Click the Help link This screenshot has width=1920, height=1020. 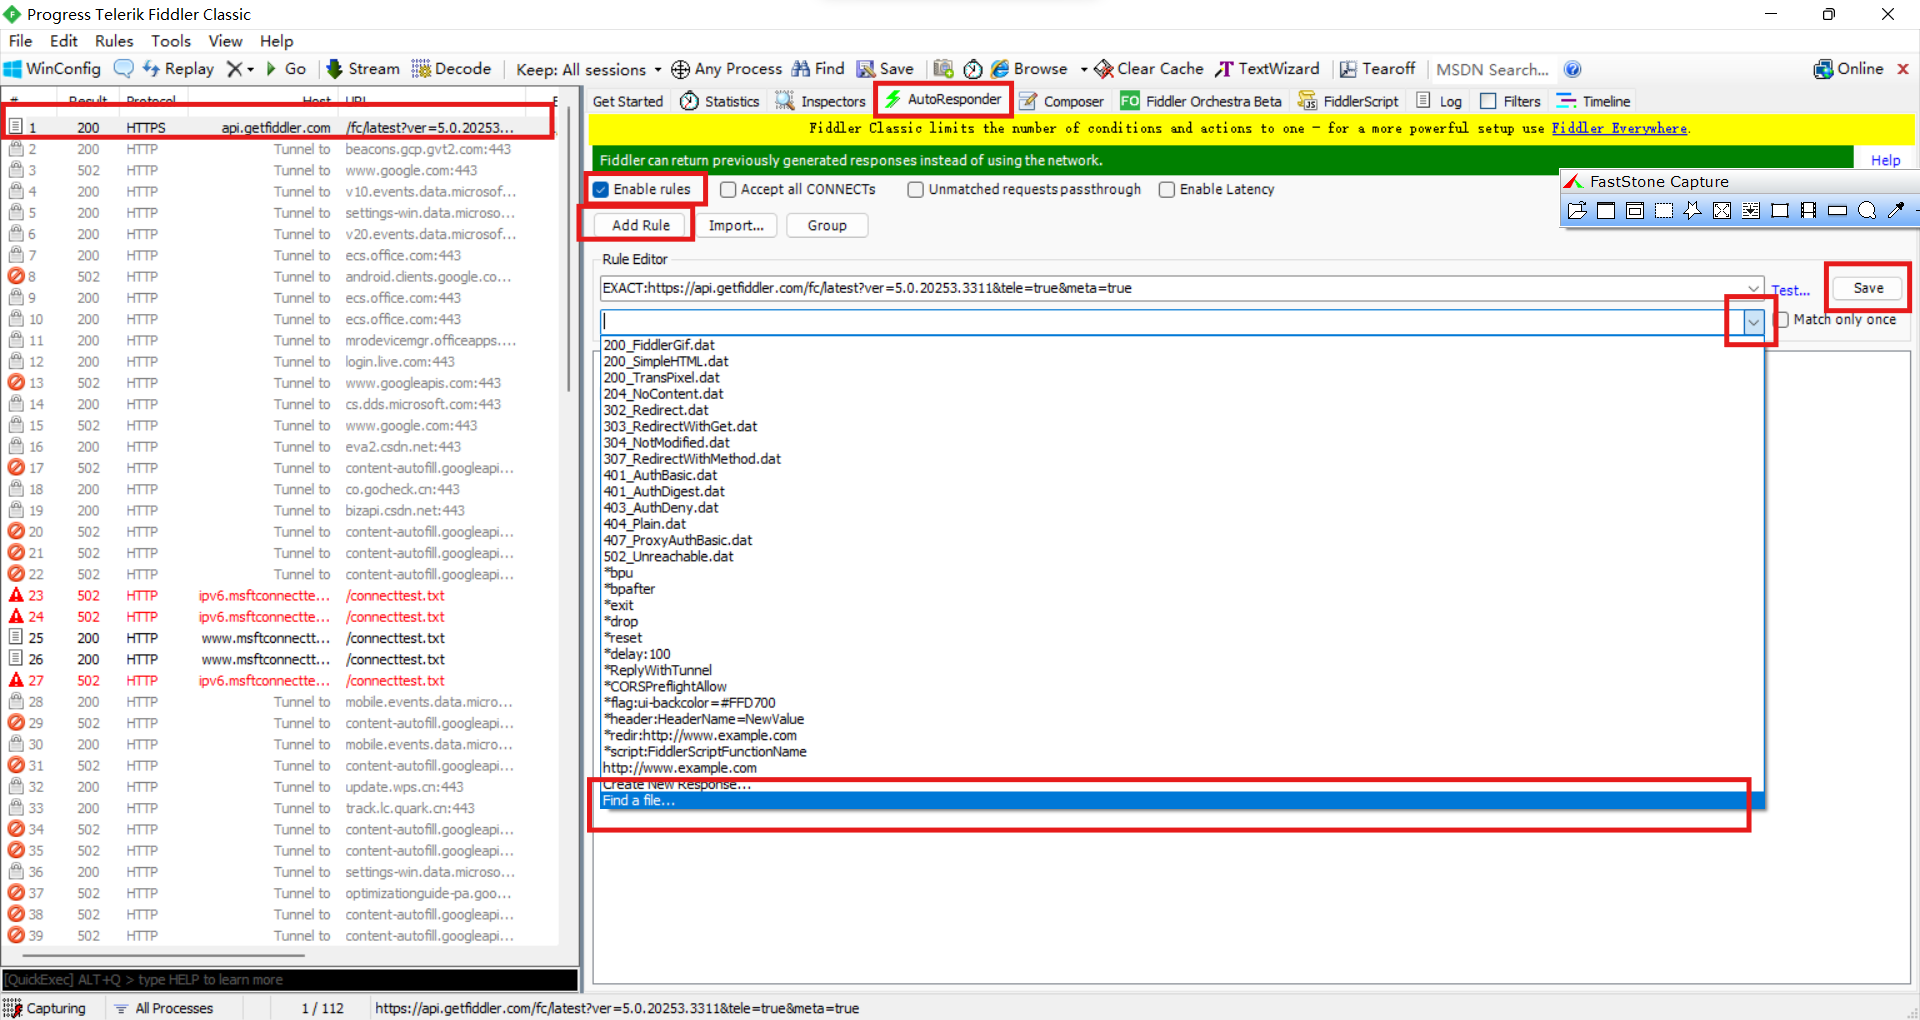[x=1885, y=160]
